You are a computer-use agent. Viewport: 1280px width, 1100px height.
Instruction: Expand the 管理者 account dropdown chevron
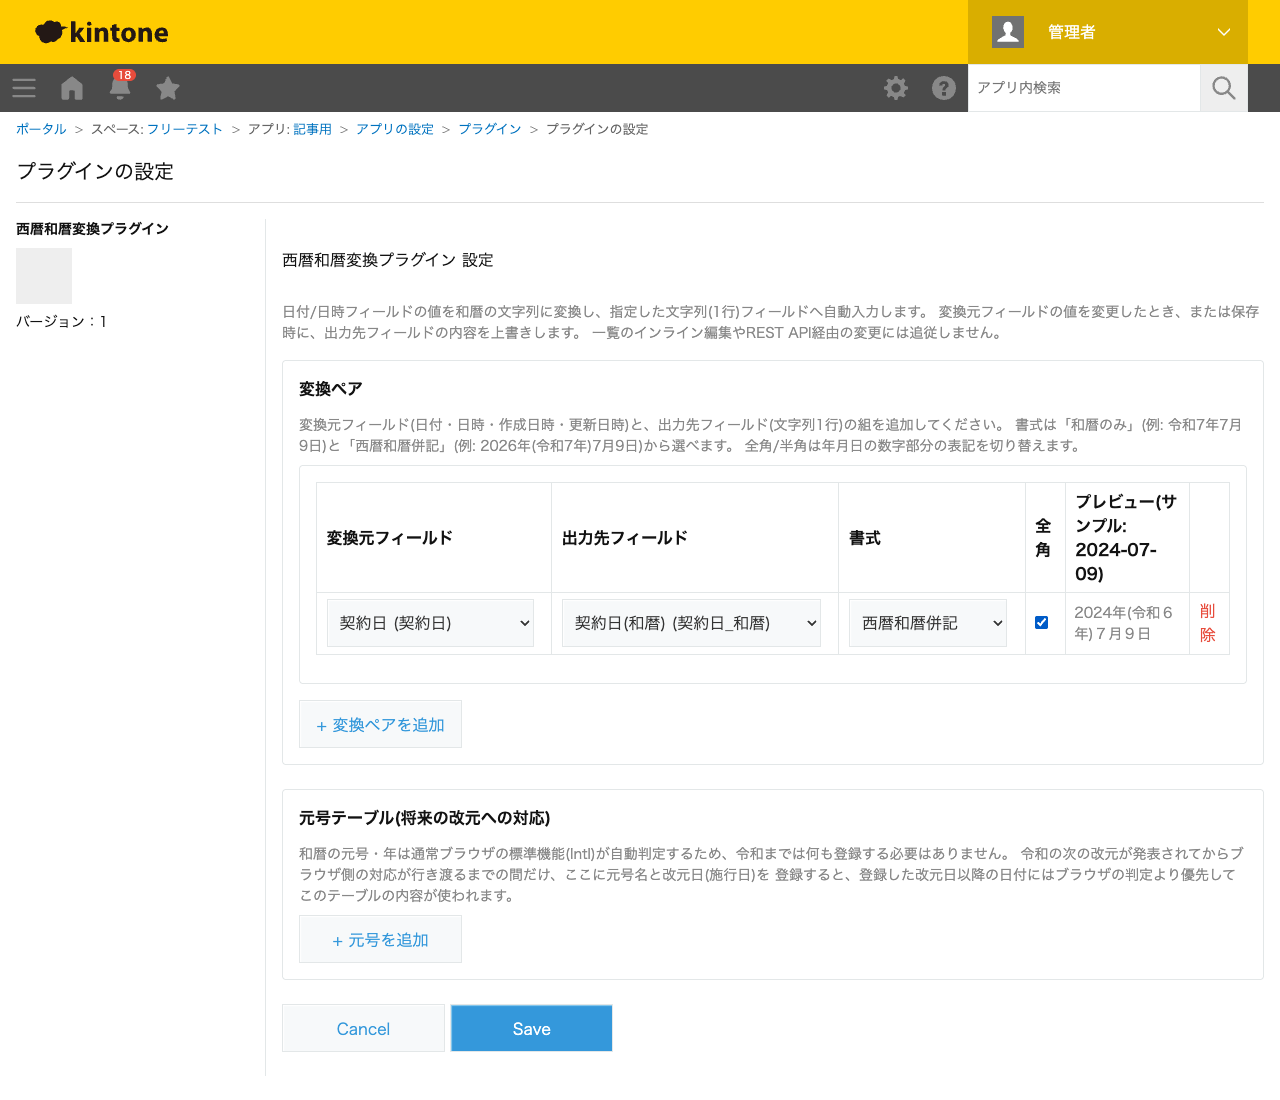click(x=1224, y=32)
